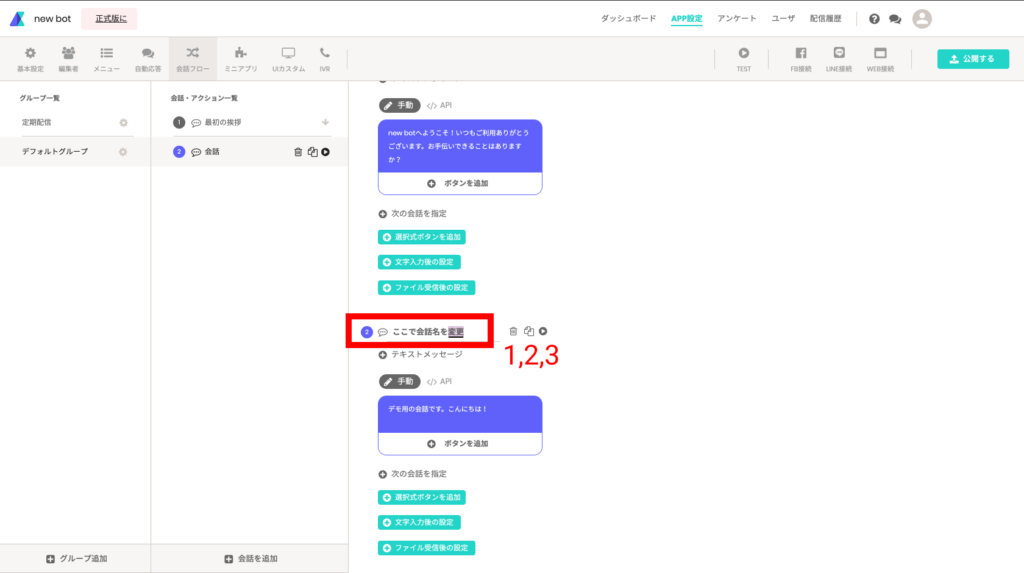Screen dimensions: 1024x573
Task: Open the メニュー list icon
Action: point(106,54)
